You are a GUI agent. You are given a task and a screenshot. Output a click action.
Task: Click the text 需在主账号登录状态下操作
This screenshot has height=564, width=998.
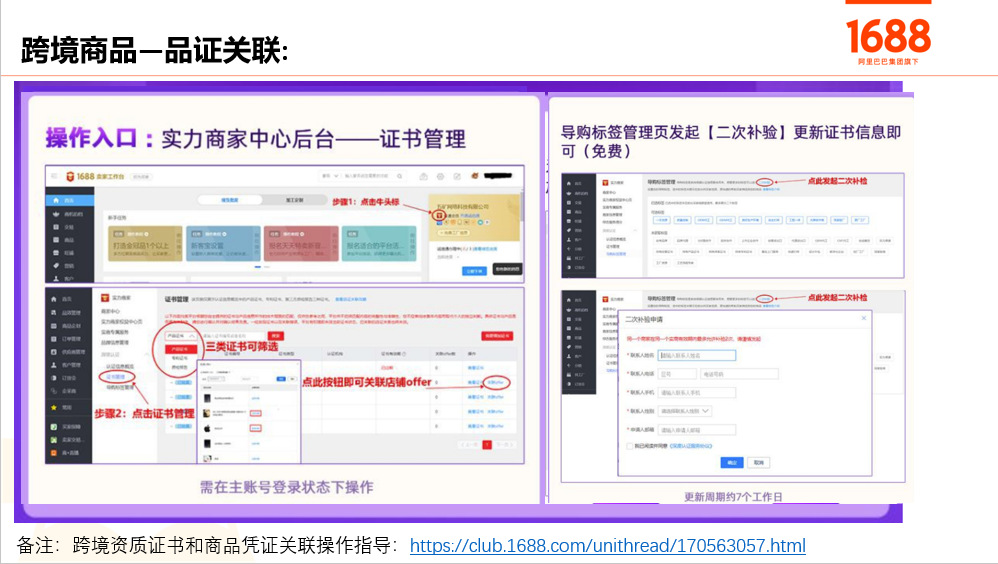click(287, 488)
